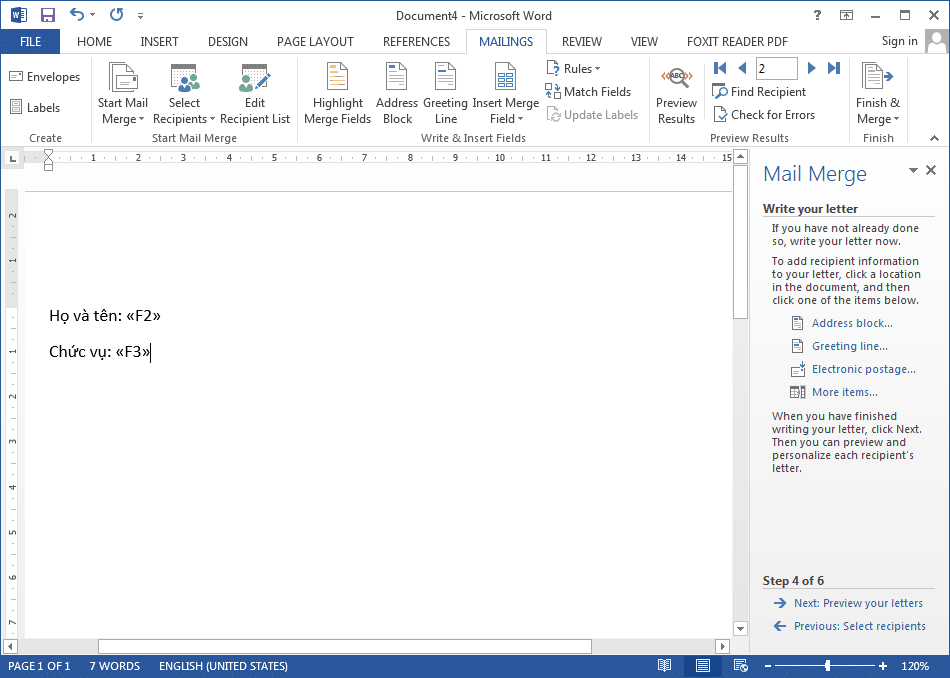This screenshot has width=950, height=678.
Task: Open Ribbon Display Options
Action: tap(846, 15)
